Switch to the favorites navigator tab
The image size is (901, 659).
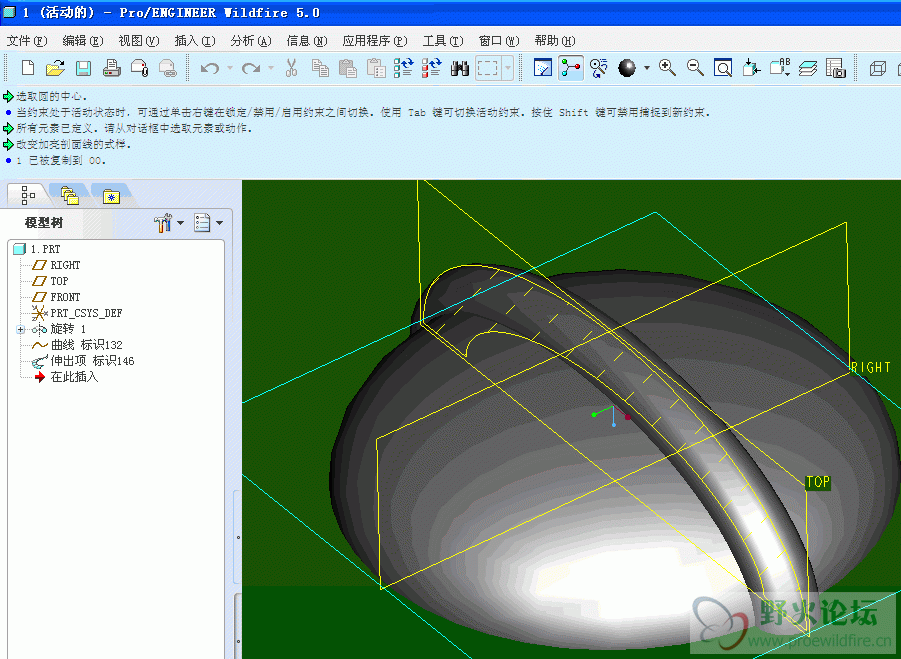[x=111, y=196]
